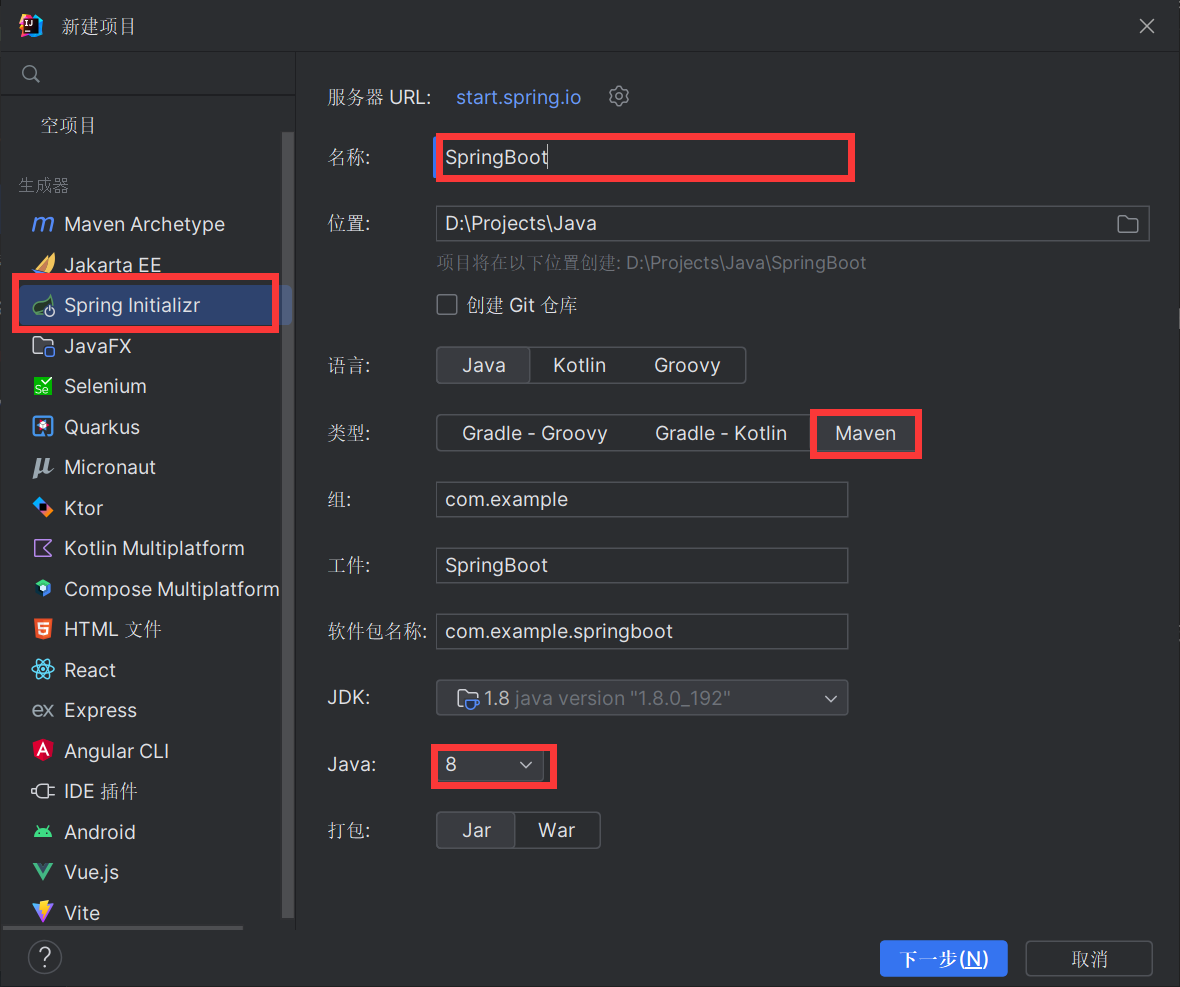Click the JavaFX folder icon
This screenshot has height=987, width=1180.
[x=43, y=346]
